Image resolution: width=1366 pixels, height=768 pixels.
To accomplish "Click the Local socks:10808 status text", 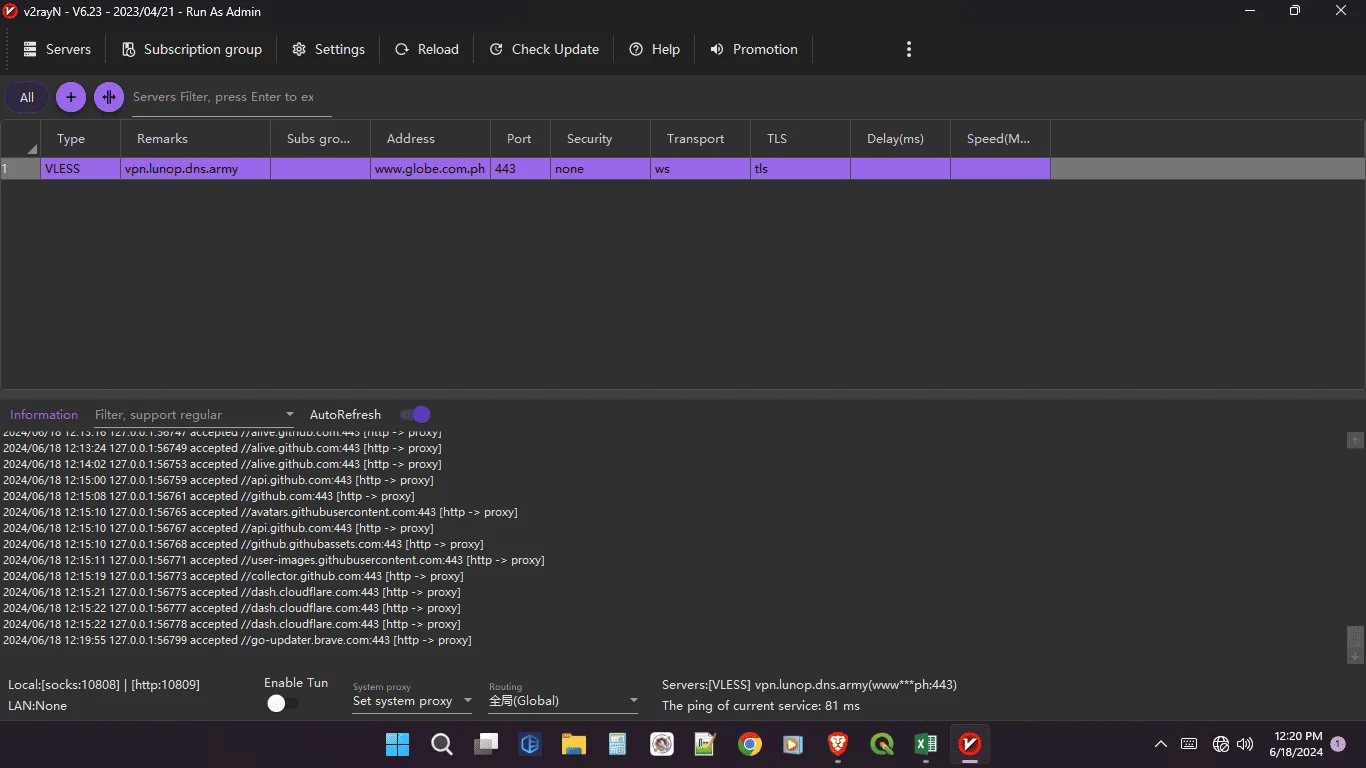I will (104, 685).
